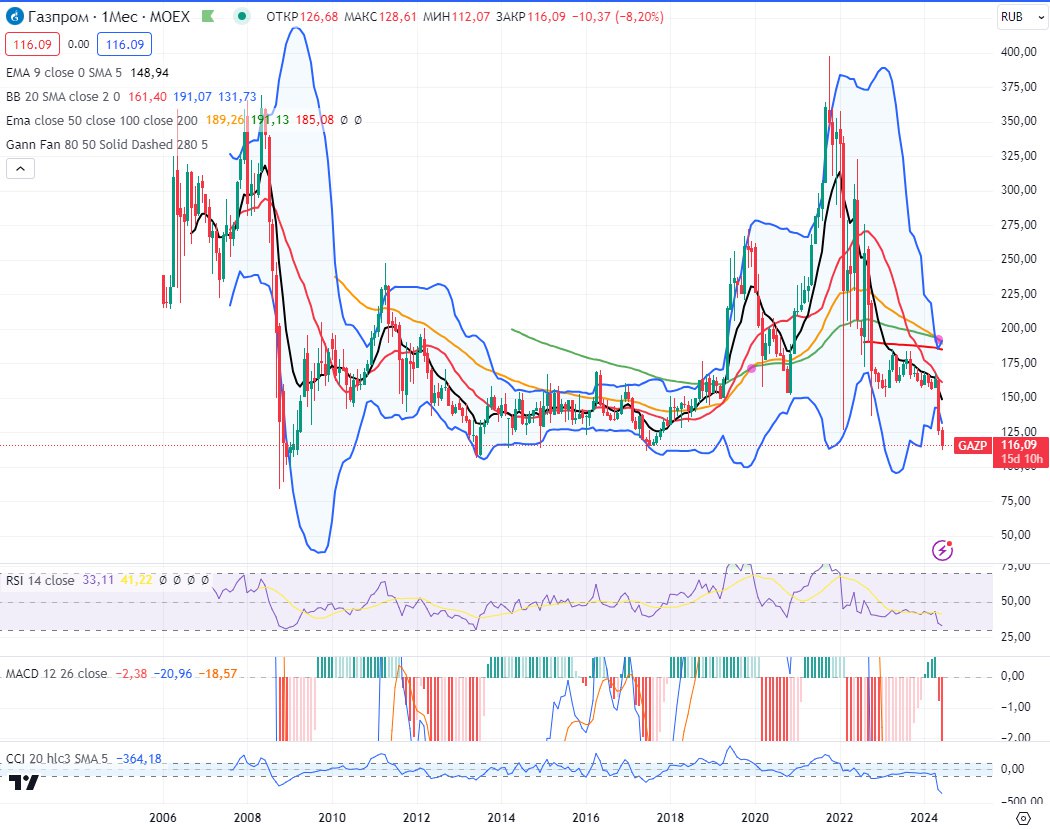Select the EMA 9 close 0 SMA 5 legend
This screenshot has width=1050, height=829.
pos(64,72)
